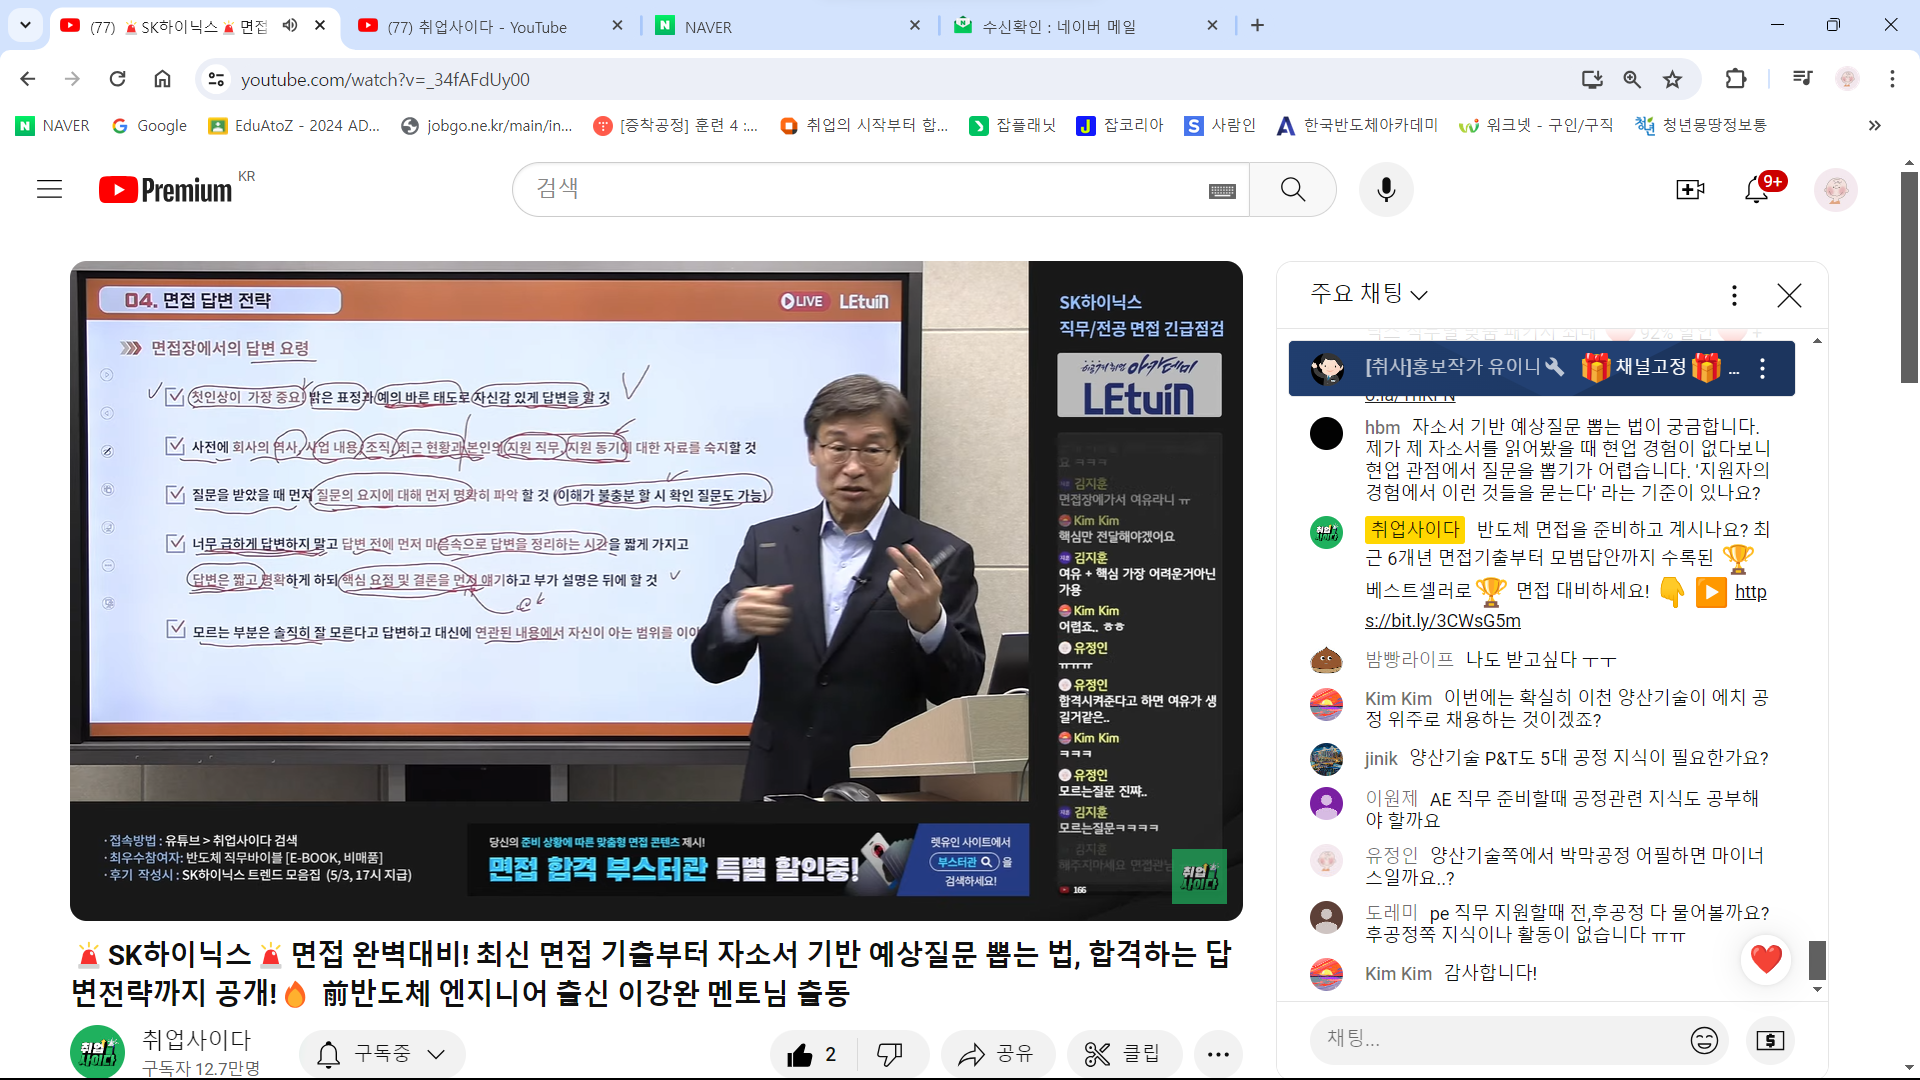Open the YouTube hamburger guide menu
The image size is (1920, 1080).
tap(49, 189)
